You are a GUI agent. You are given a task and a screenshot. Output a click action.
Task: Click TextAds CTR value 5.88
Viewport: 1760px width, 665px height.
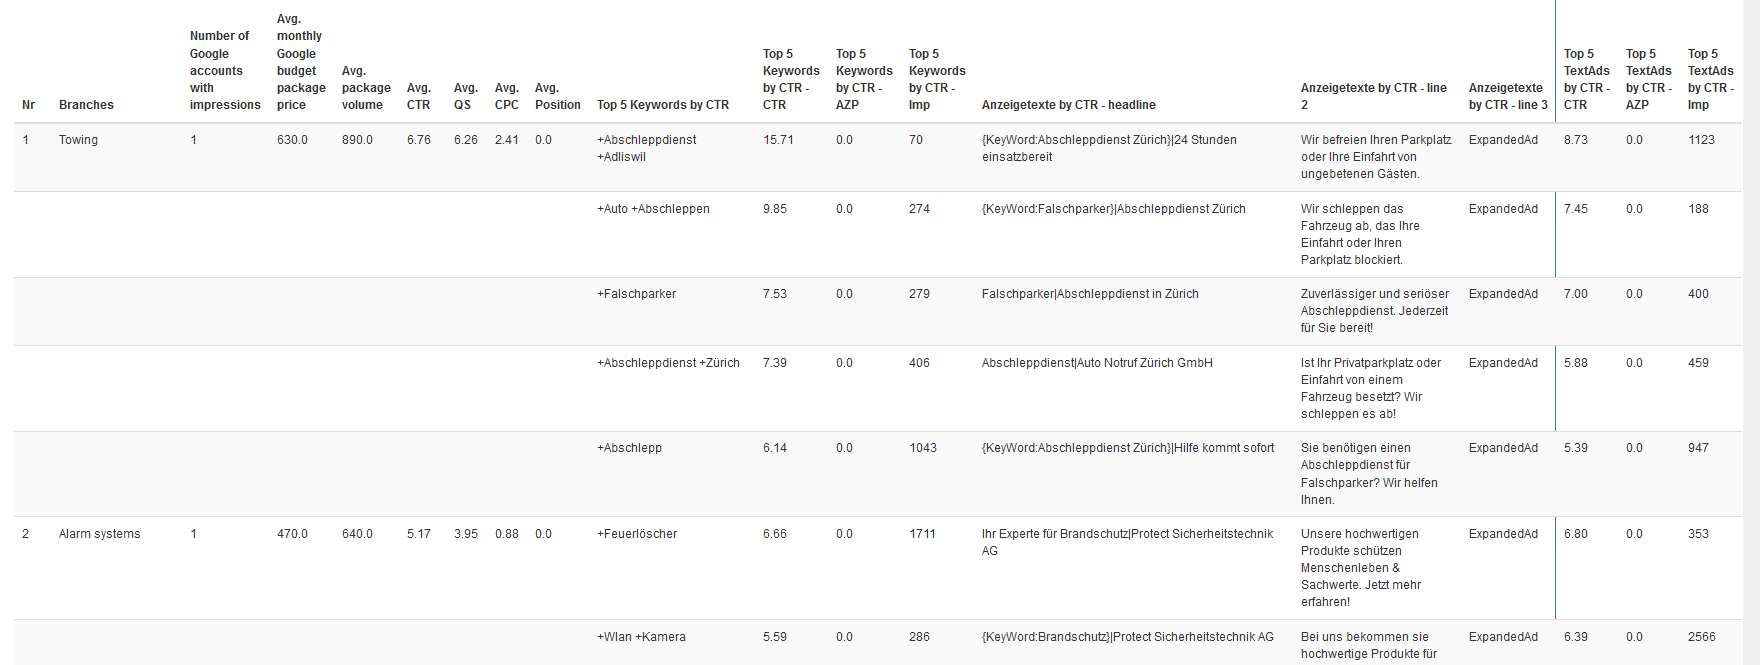point(1576,363)
